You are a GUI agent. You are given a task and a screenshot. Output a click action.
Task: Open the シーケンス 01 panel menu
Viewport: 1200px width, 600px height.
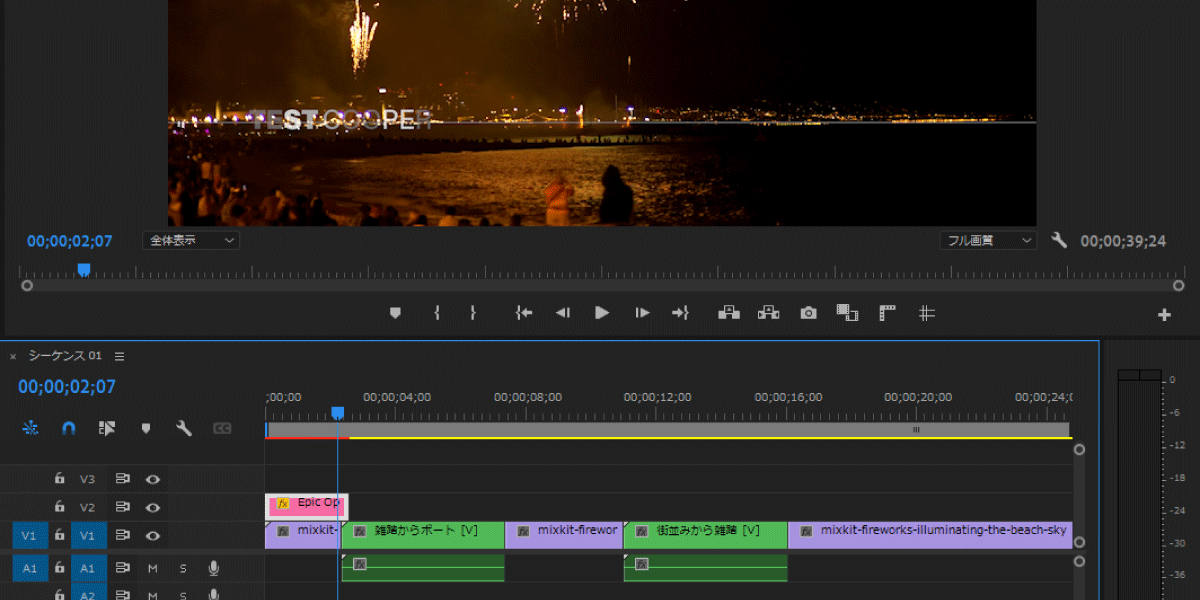pos(120,356)
